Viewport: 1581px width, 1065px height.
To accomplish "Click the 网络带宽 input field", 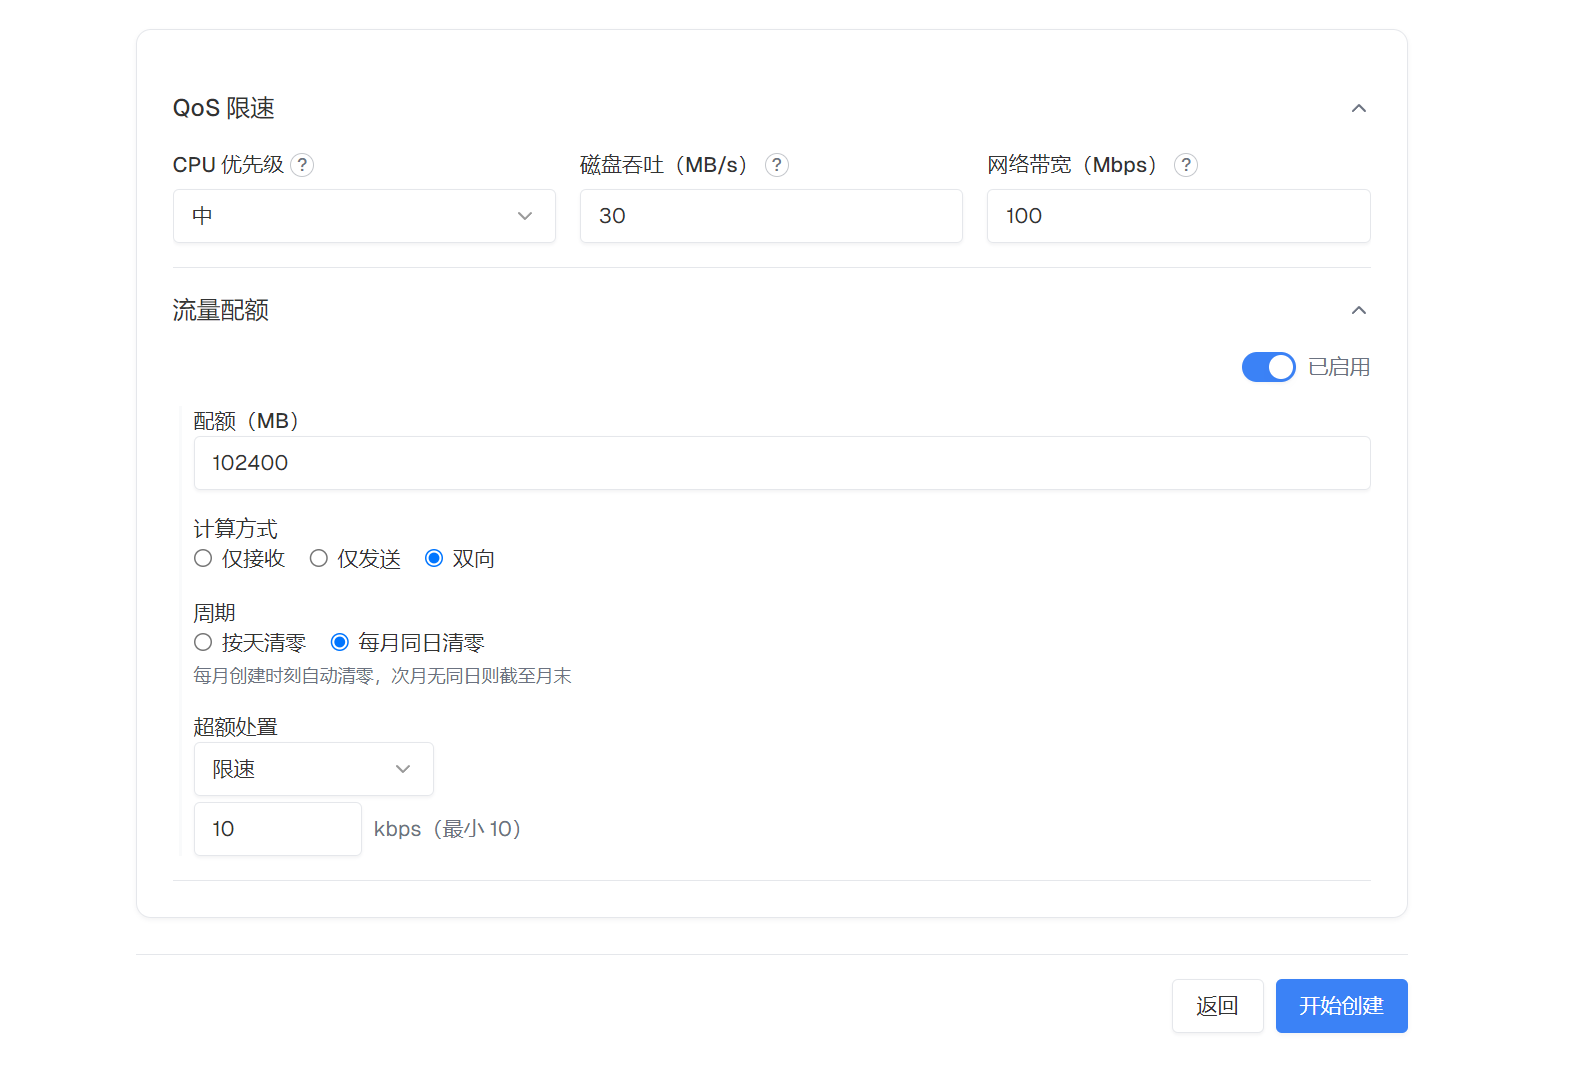I will click(x=1179, y=216).
